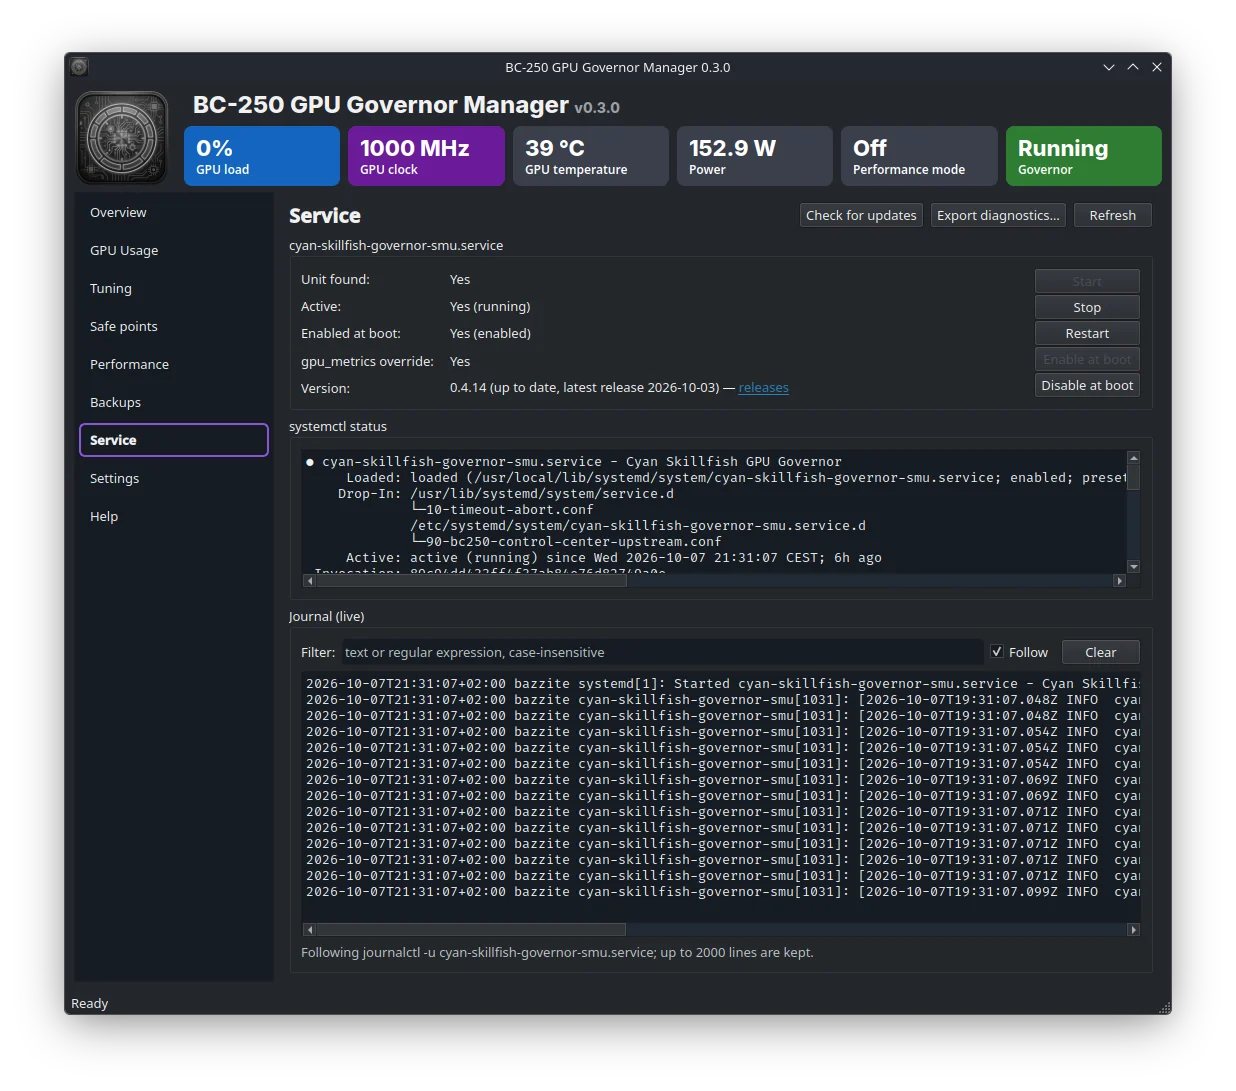Refresh the service status
Viewport: 1236px width, 1091px height.
click(1112, 215)
